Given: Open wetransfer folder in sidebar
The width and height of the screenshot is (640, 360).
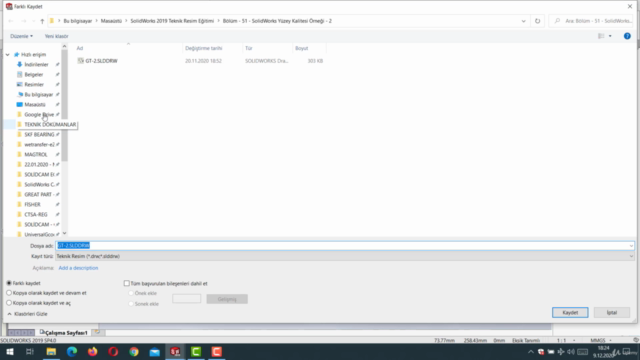Looking at the screenshot, I should (x=39, y=144).
